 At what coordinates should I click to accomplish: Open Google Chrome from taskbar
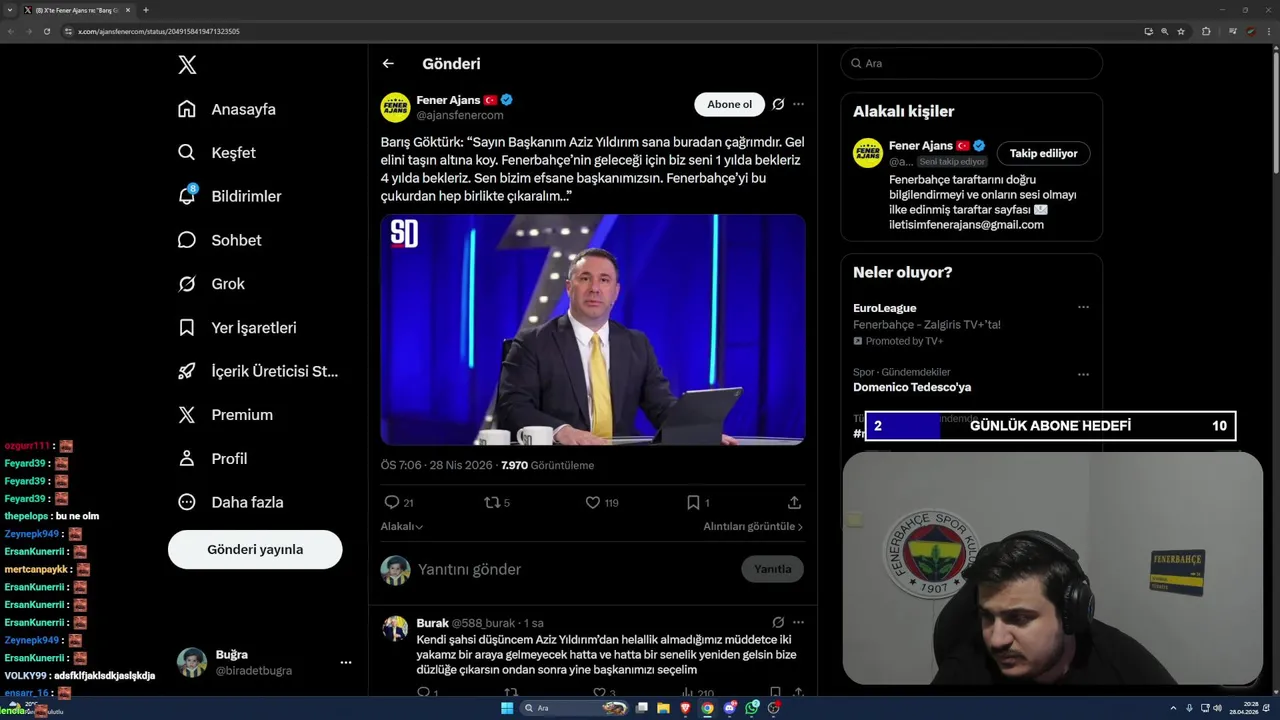(707, 708)
